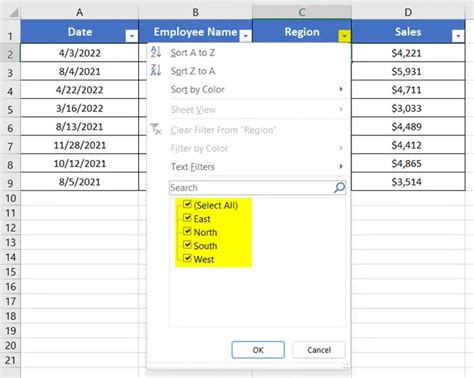Open the Text Filters menu item
The width and height of the screenshot is (474, 378).
coord(248,166)
